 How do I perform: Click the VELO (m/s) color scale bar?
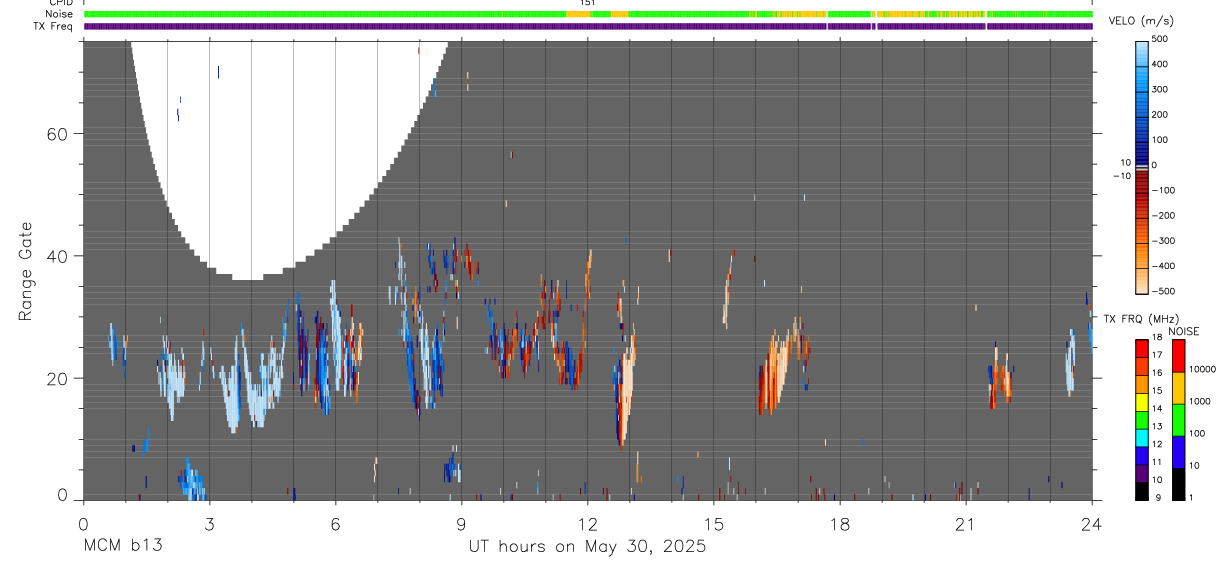coord(1142,165)
